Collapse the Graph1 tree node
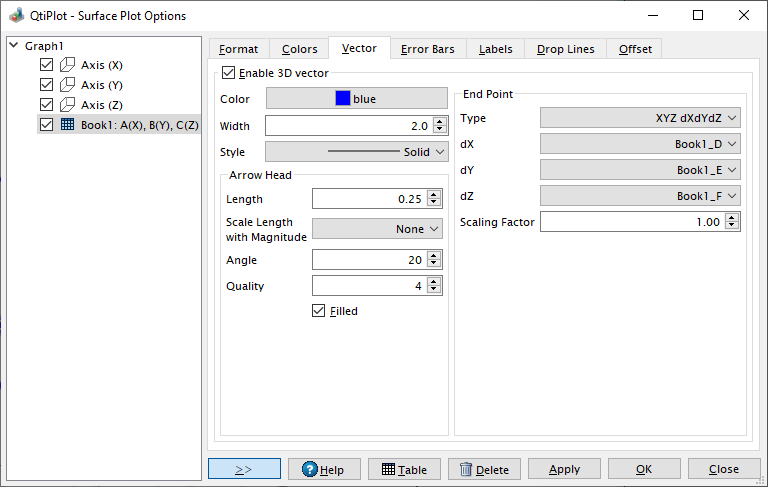The image size is (768, 487). [13, 46]
